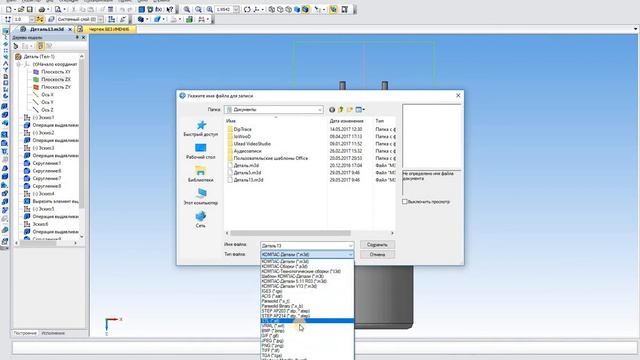Screen dimensions: 640x360
Task: Open Сеть in places bar
Action: (200, 220)
